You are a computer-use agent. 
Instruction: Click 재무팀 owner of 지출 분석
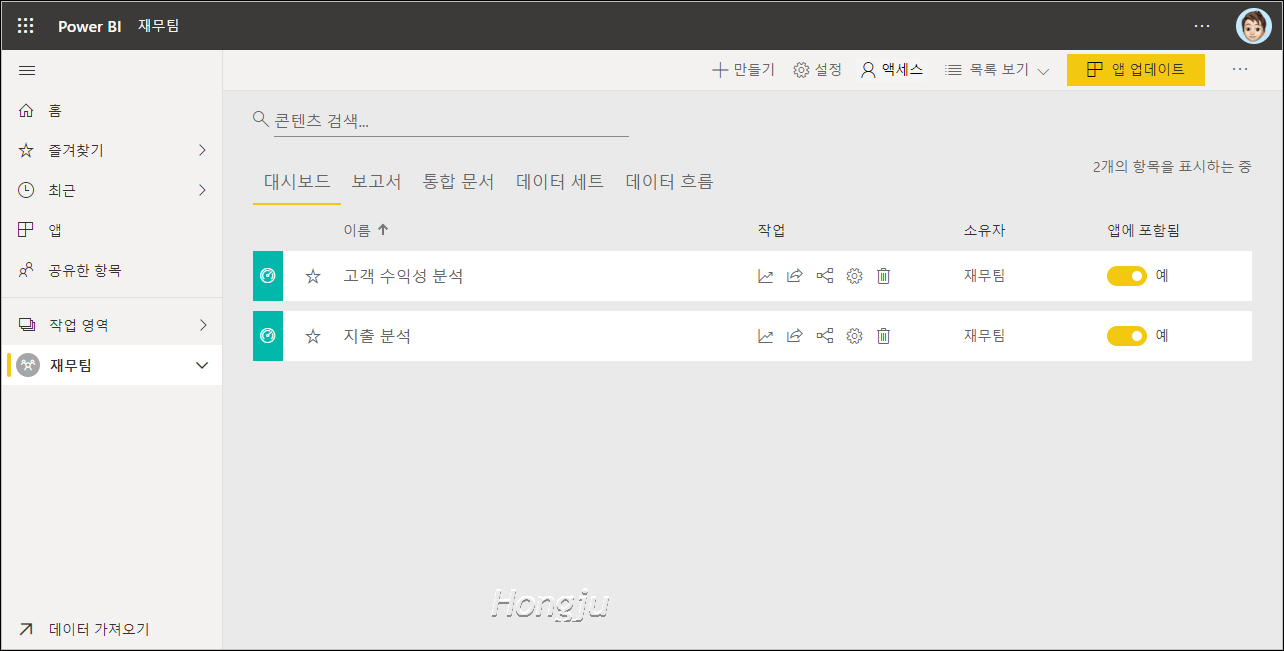click(x=985, y=336)
